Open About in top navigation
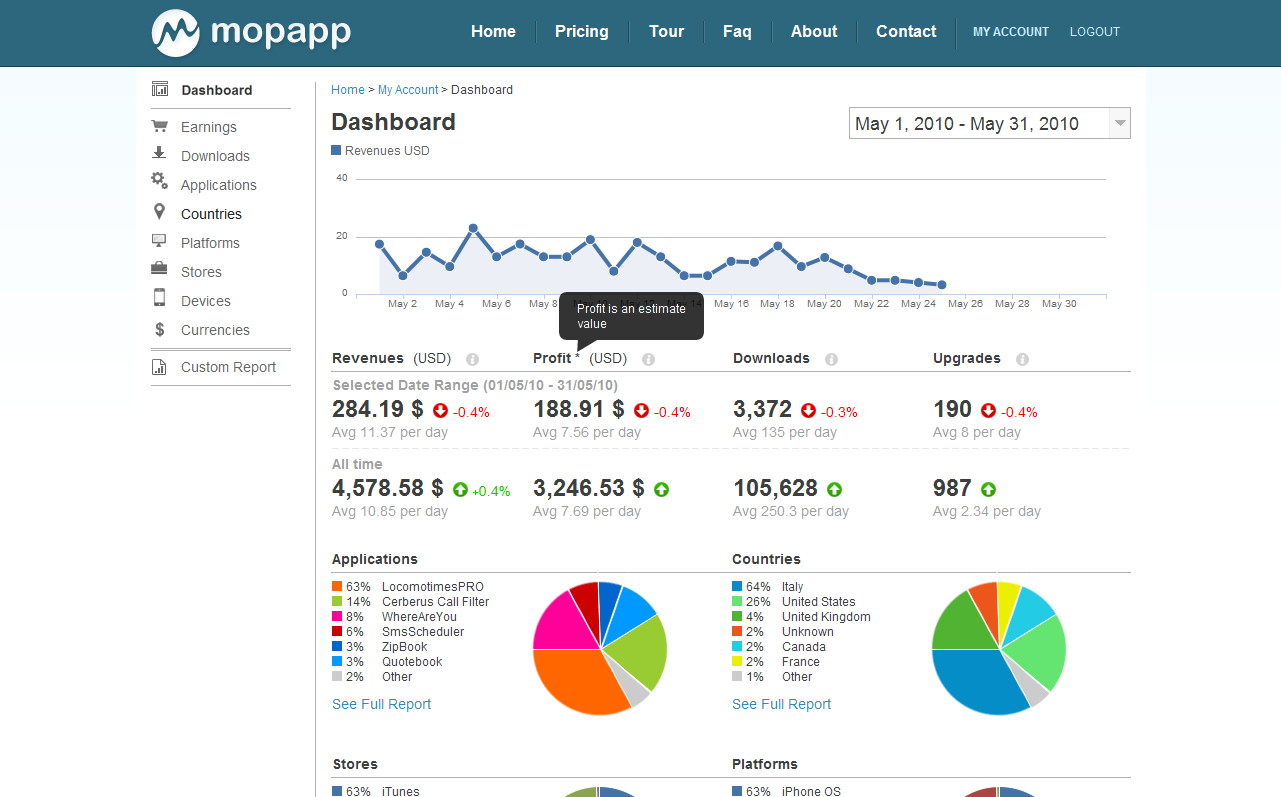Viewport: 1281px width, 797px height. point(814,31)
